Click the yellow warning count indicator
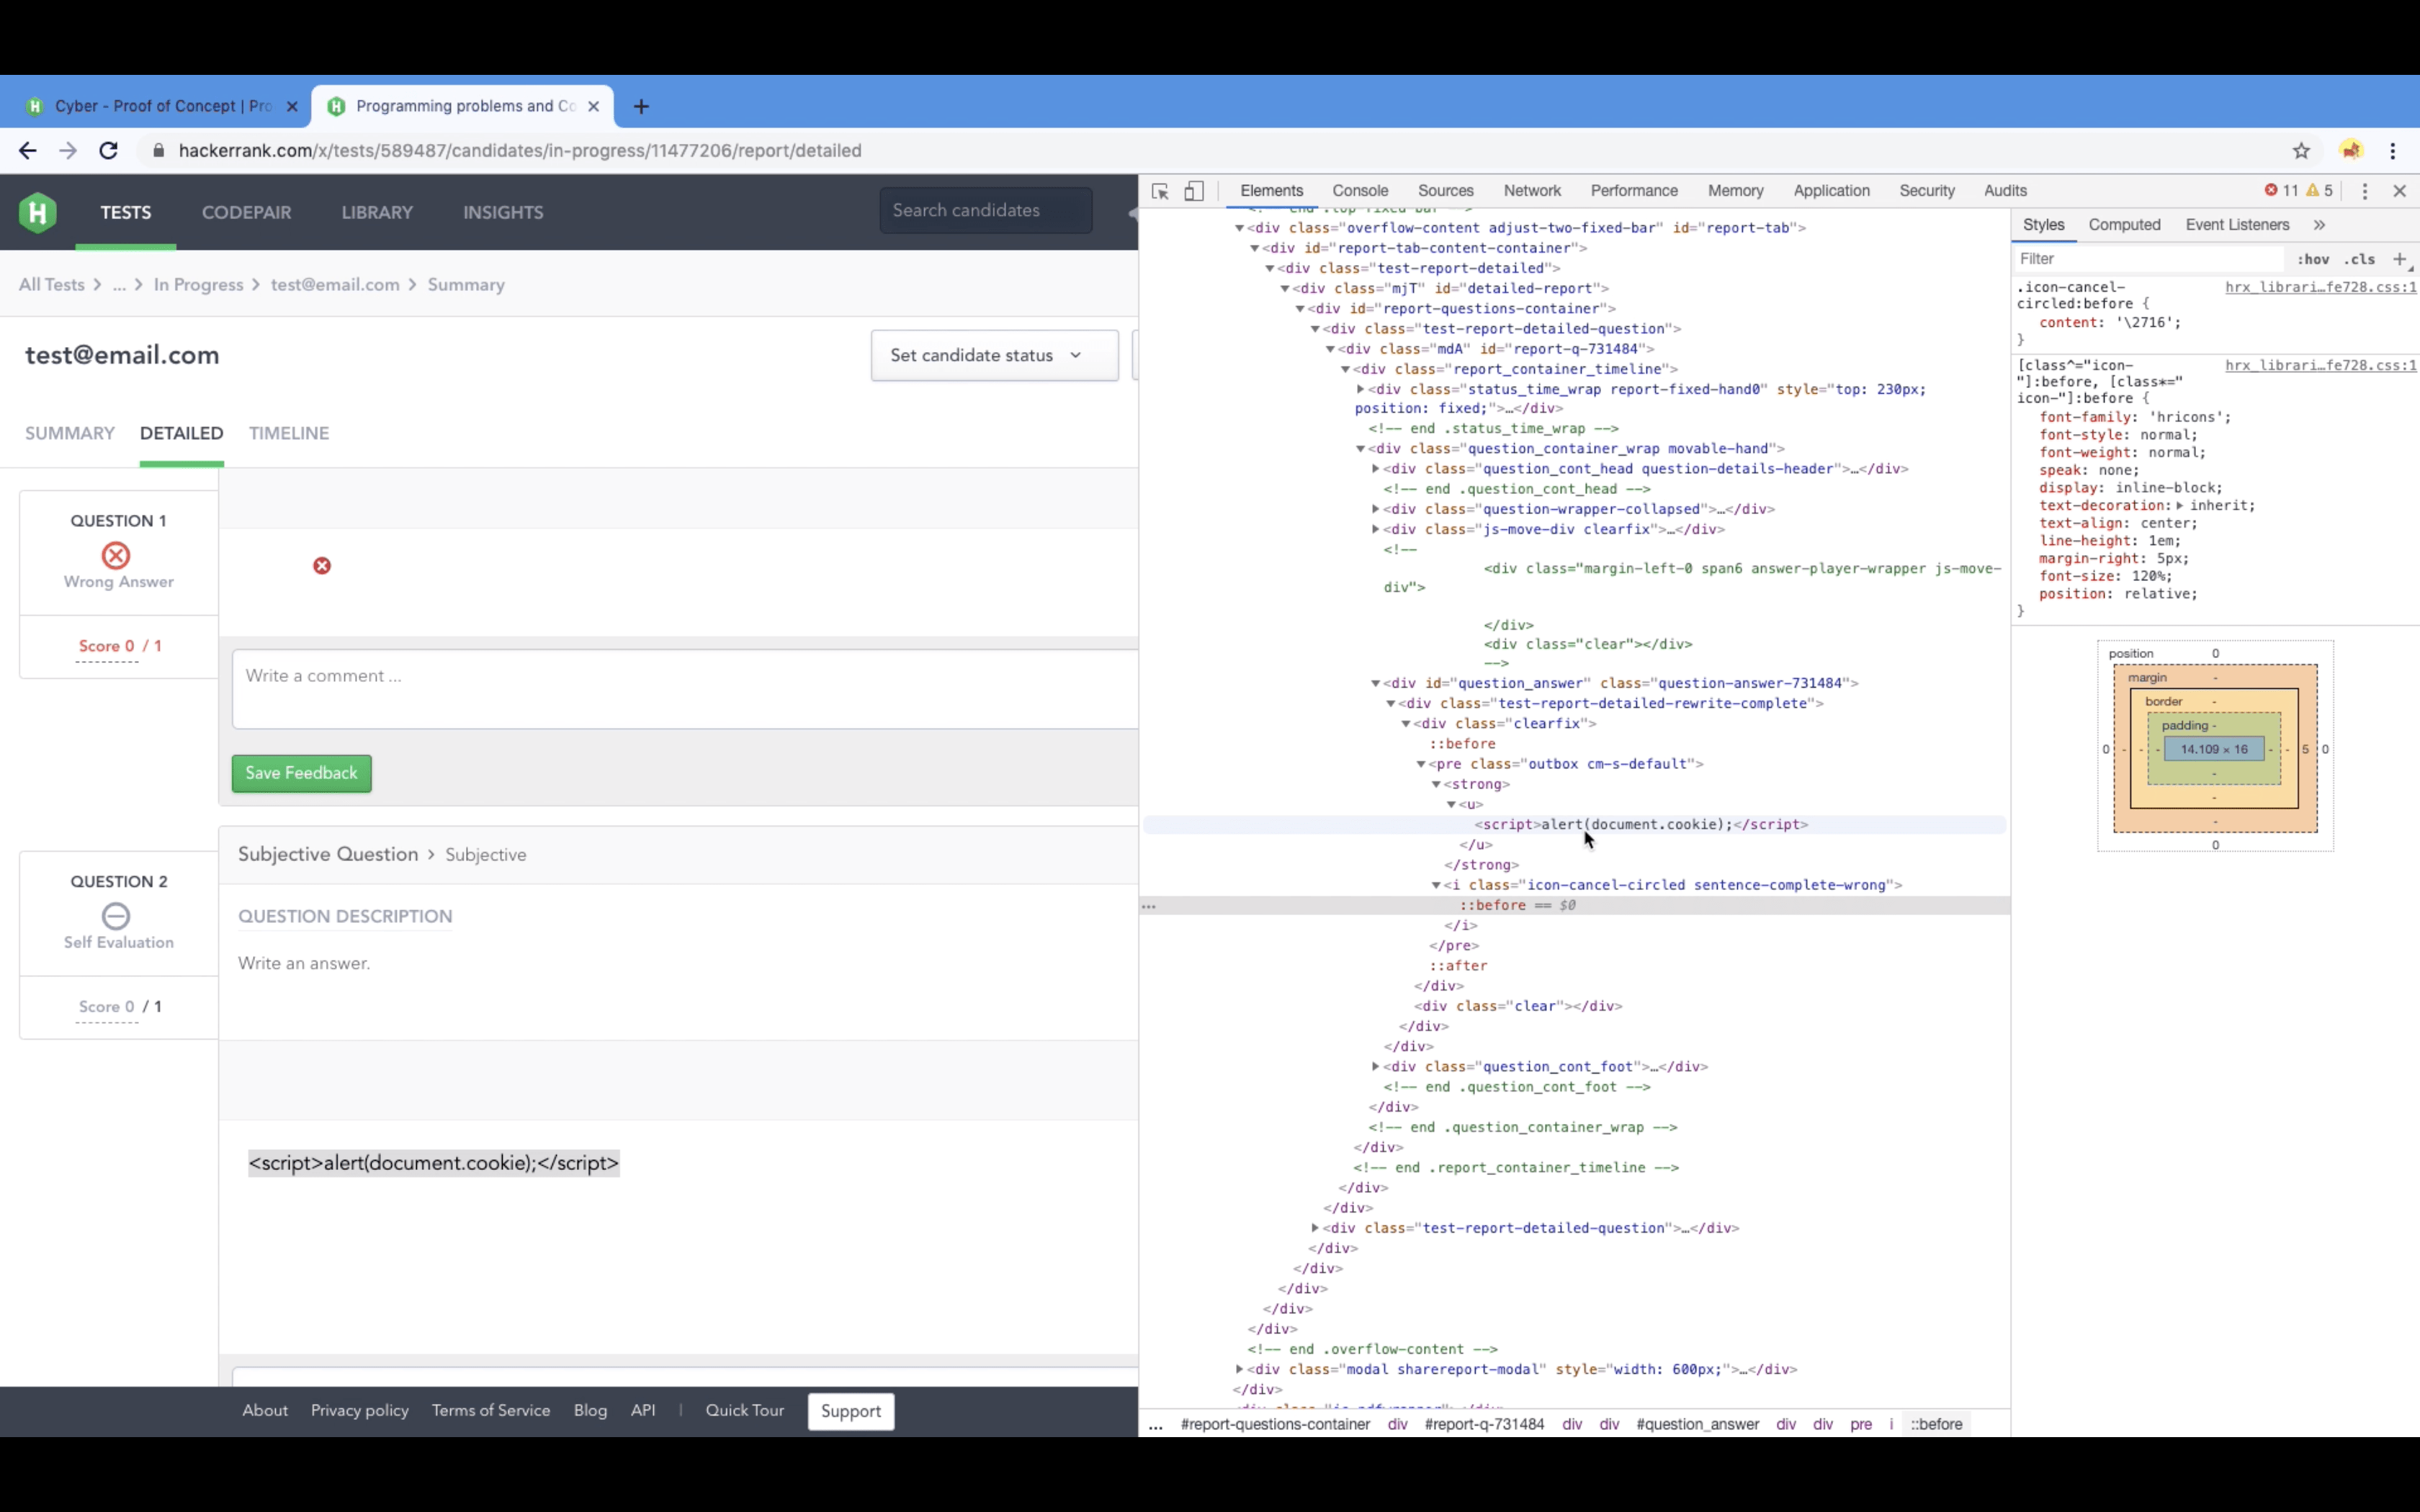 2319,191
